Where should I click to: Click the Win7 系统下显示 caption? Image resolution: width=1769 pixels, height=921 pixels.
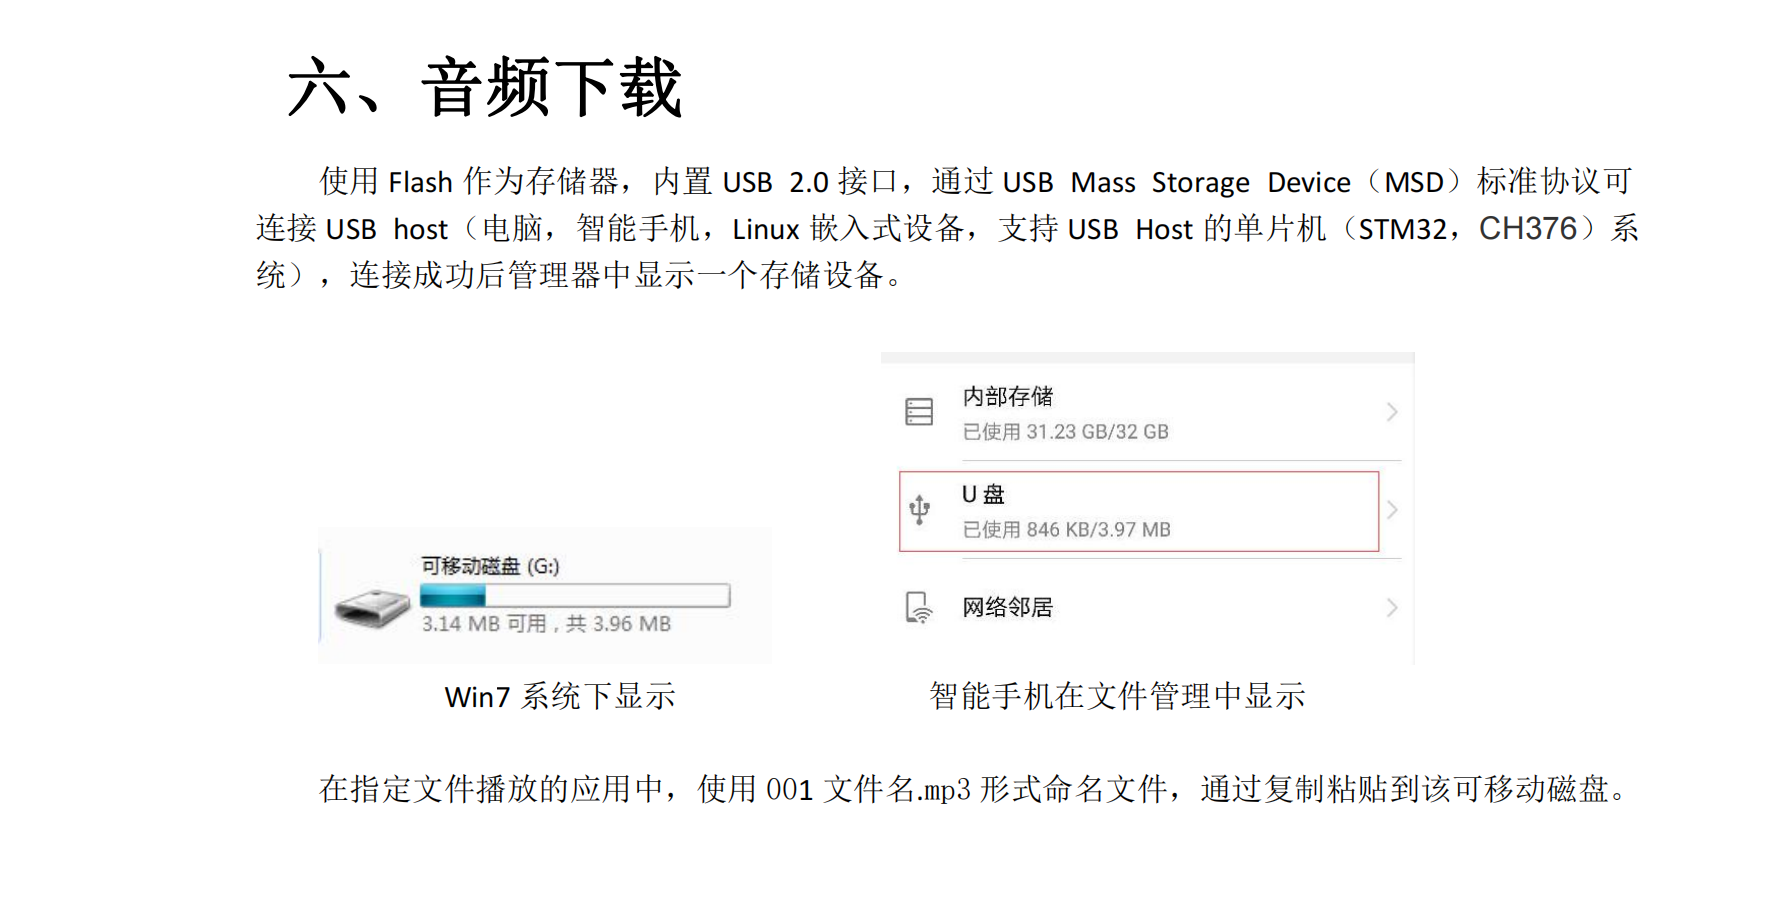(560, 696)
